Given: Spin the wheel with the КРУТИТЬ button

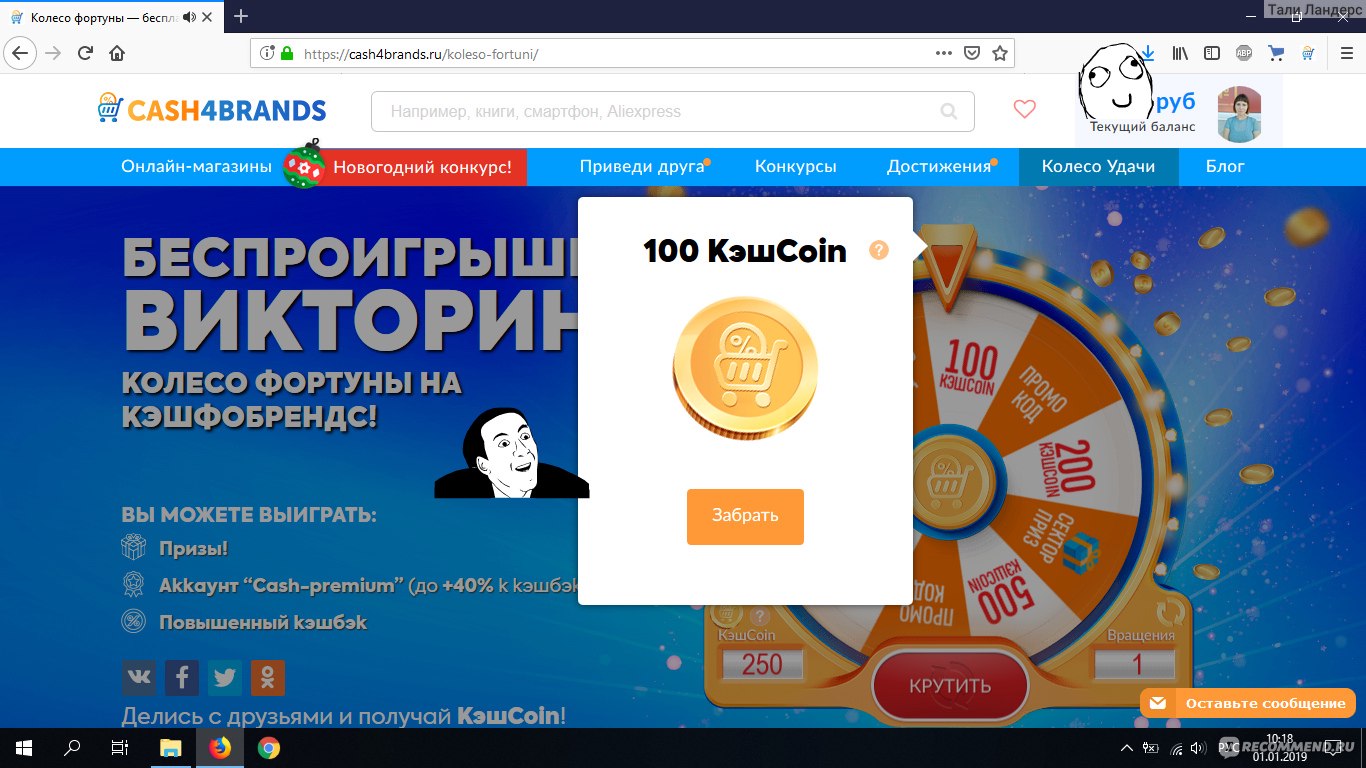Looking at the screenshot, I should click(x=950, y=686).
